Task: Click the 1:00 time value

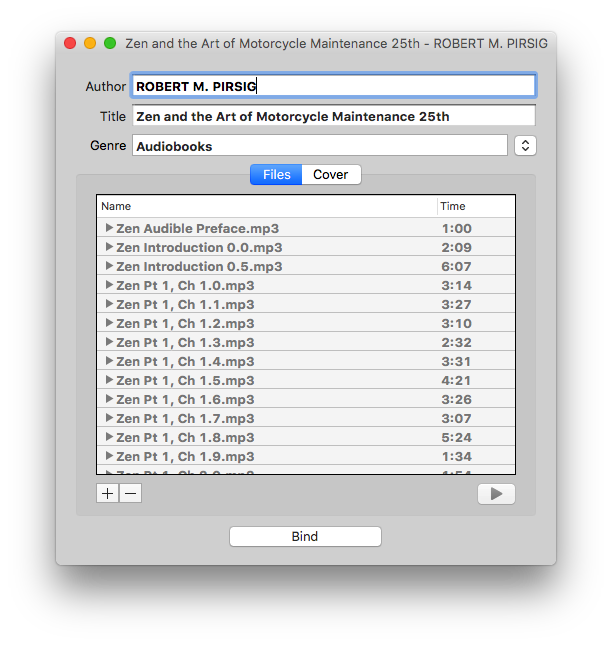Action: pos(457,228)
